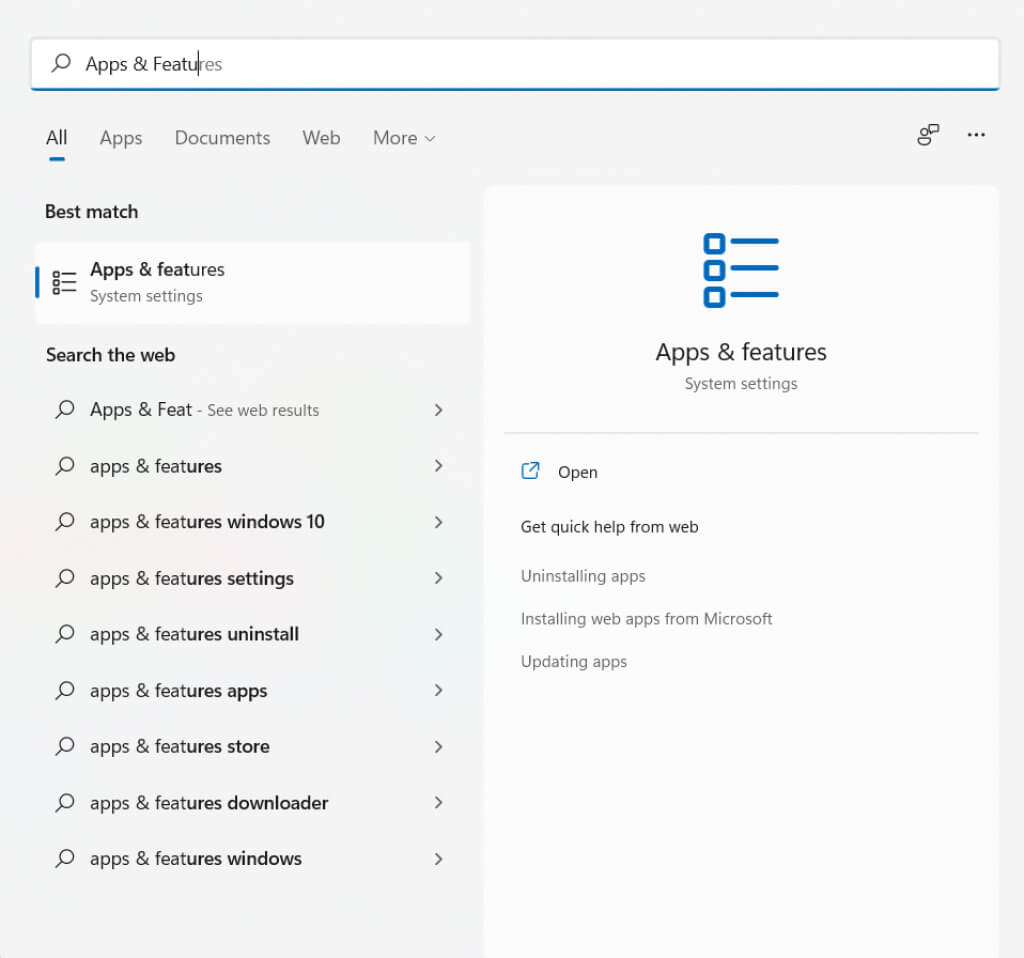Viewport: 1024px width, 958px height.
Task: Expand the More filter dropdown
Action: point(404,138)
